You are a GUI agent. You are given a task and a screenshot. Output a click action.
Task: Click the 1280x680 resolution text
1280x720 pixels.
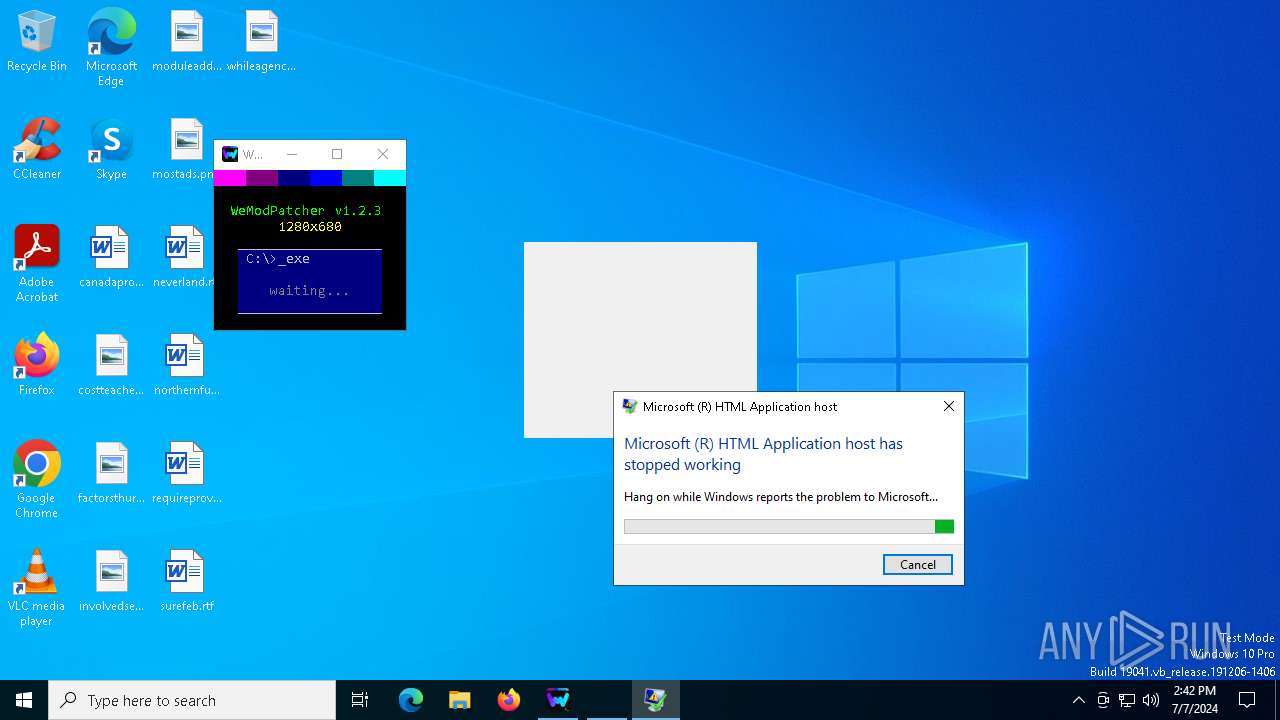click(x=310, y=227)
